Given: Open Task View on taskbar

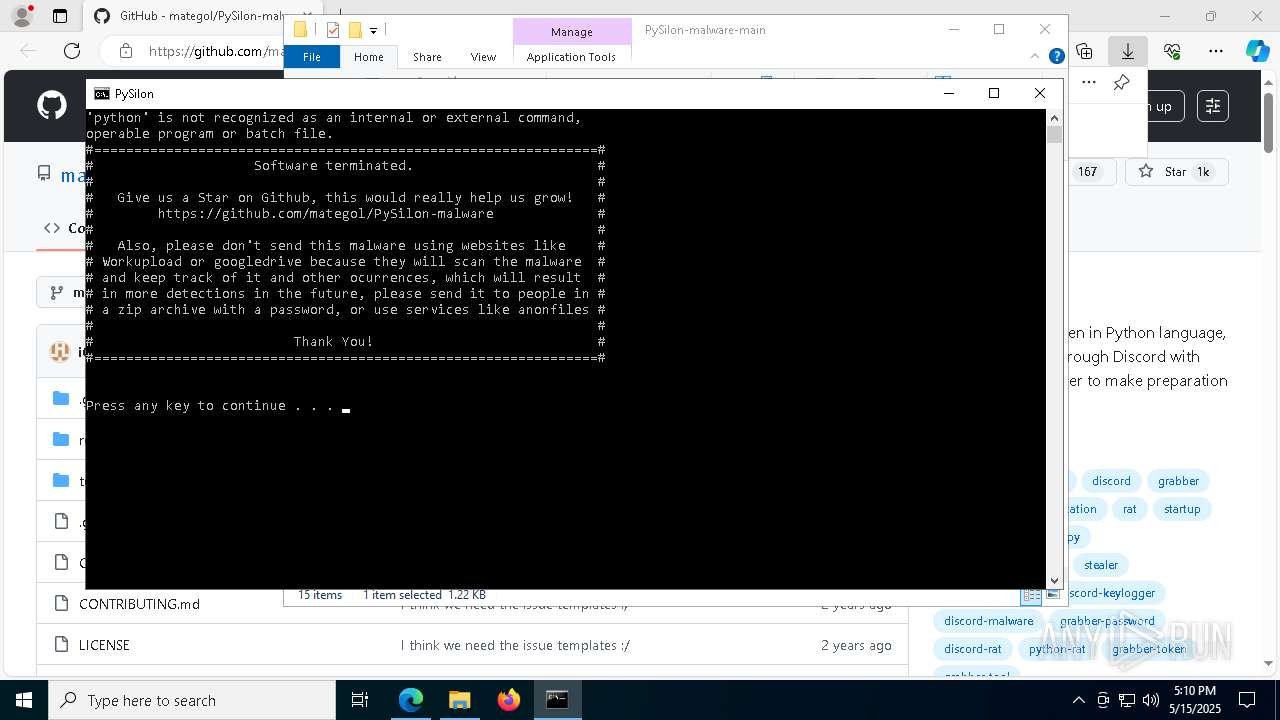Looking at the screenshot, I should (360, 700).
